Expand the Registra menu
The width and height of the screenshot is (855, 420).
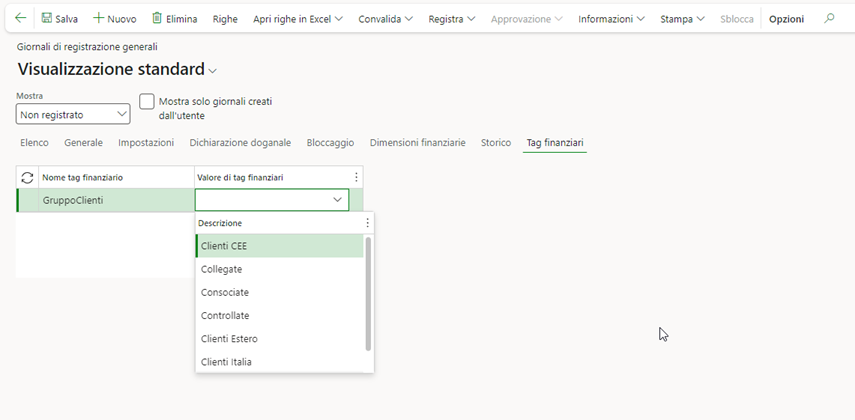[x=451, y=19]
